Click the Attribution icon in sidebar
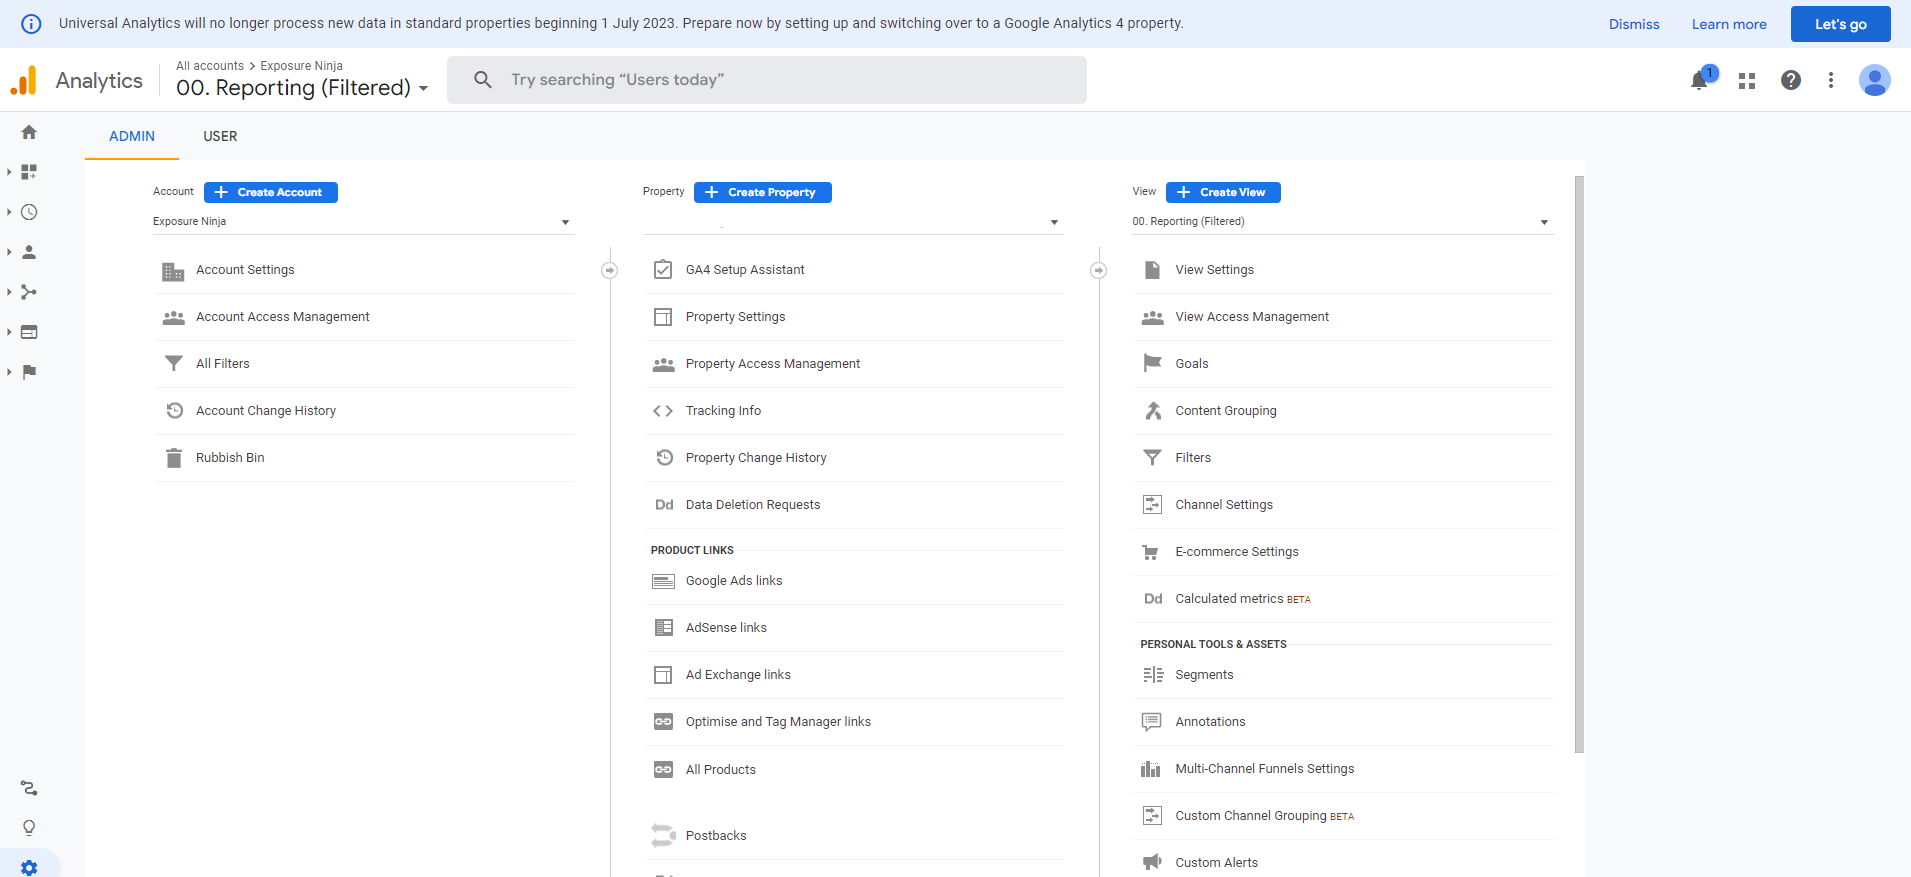Screen dimensions: 1911x877 point(29,788)
